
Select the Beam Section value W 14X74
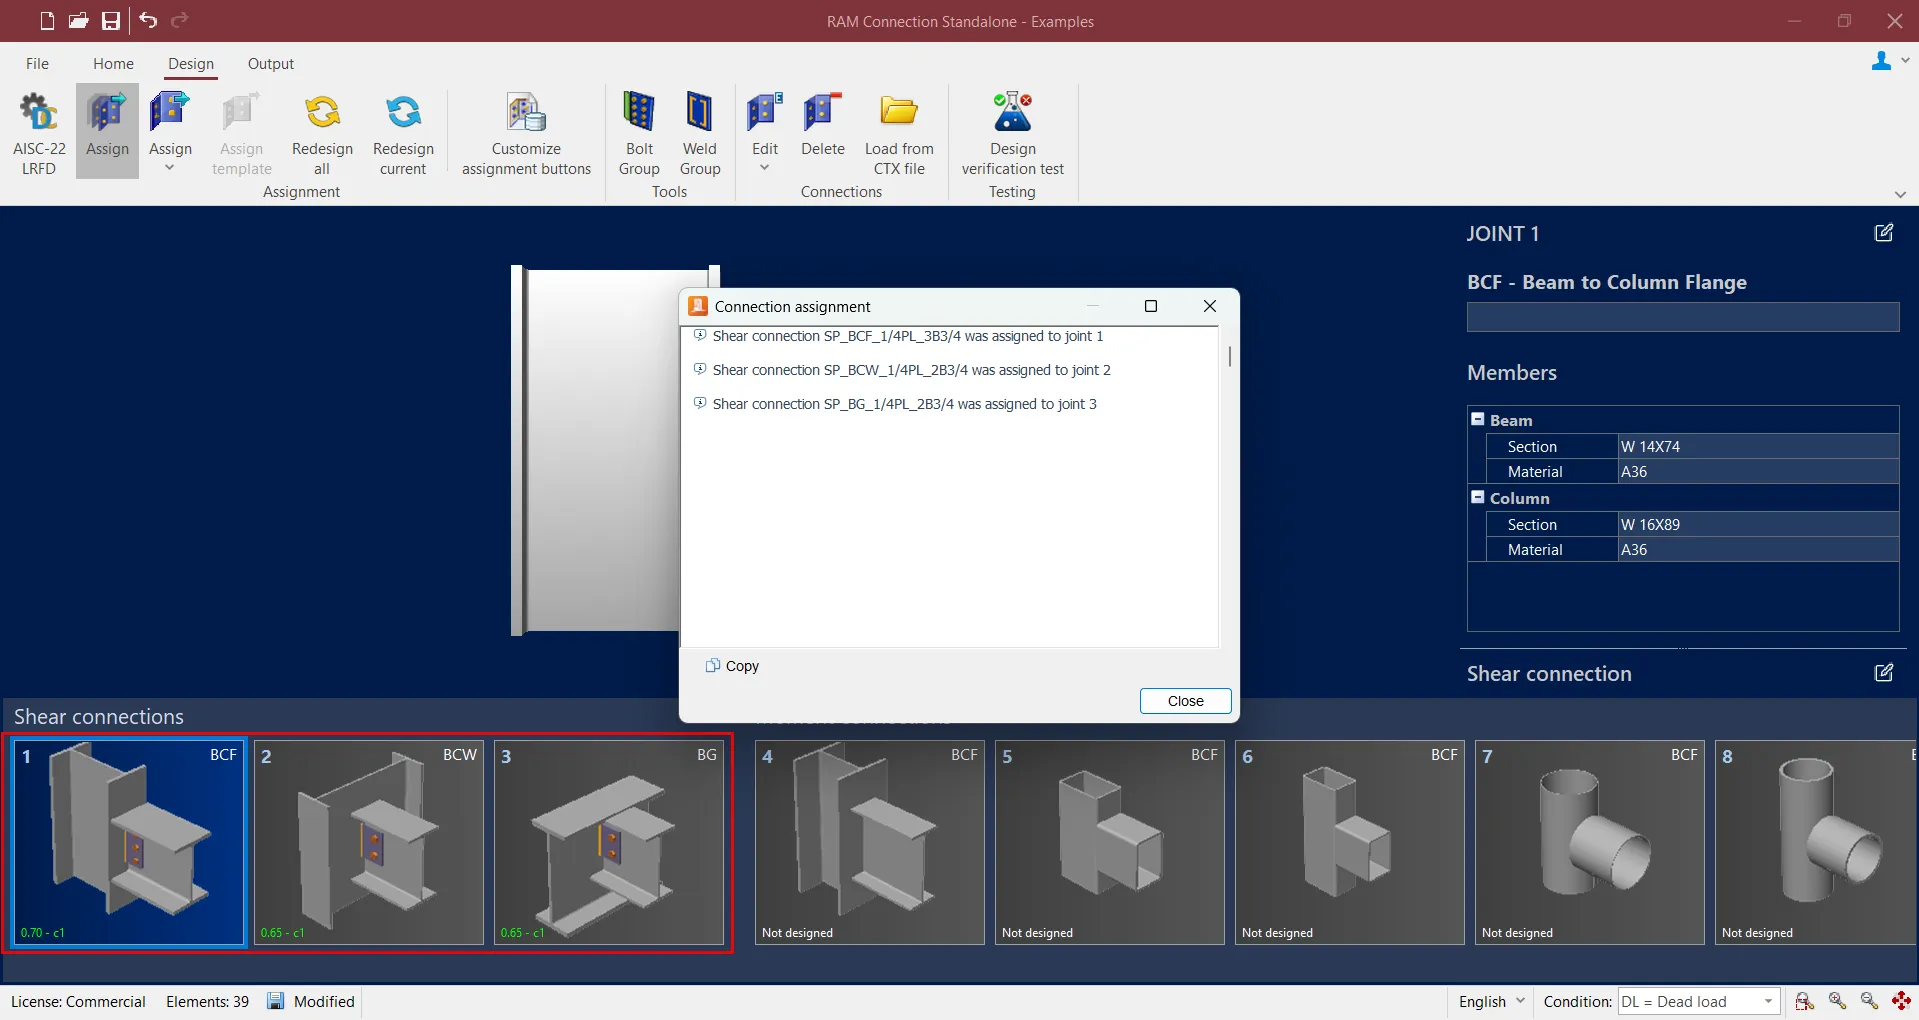[1758, 446]
